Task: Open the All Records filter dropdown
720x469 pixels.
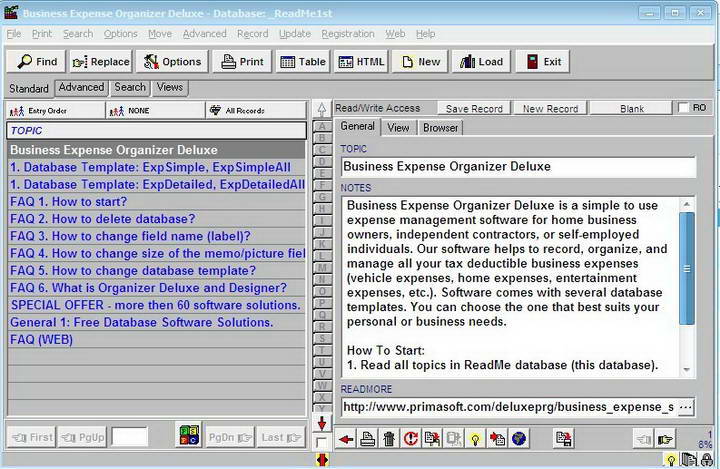Action: click(x=256, y=111)
